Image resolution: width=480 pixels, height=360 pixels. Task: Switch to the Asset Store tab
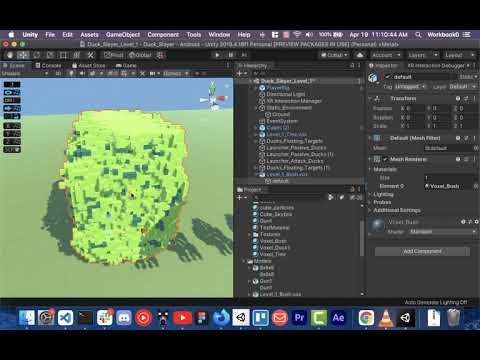pyautogui.click(x=89, y=66)
